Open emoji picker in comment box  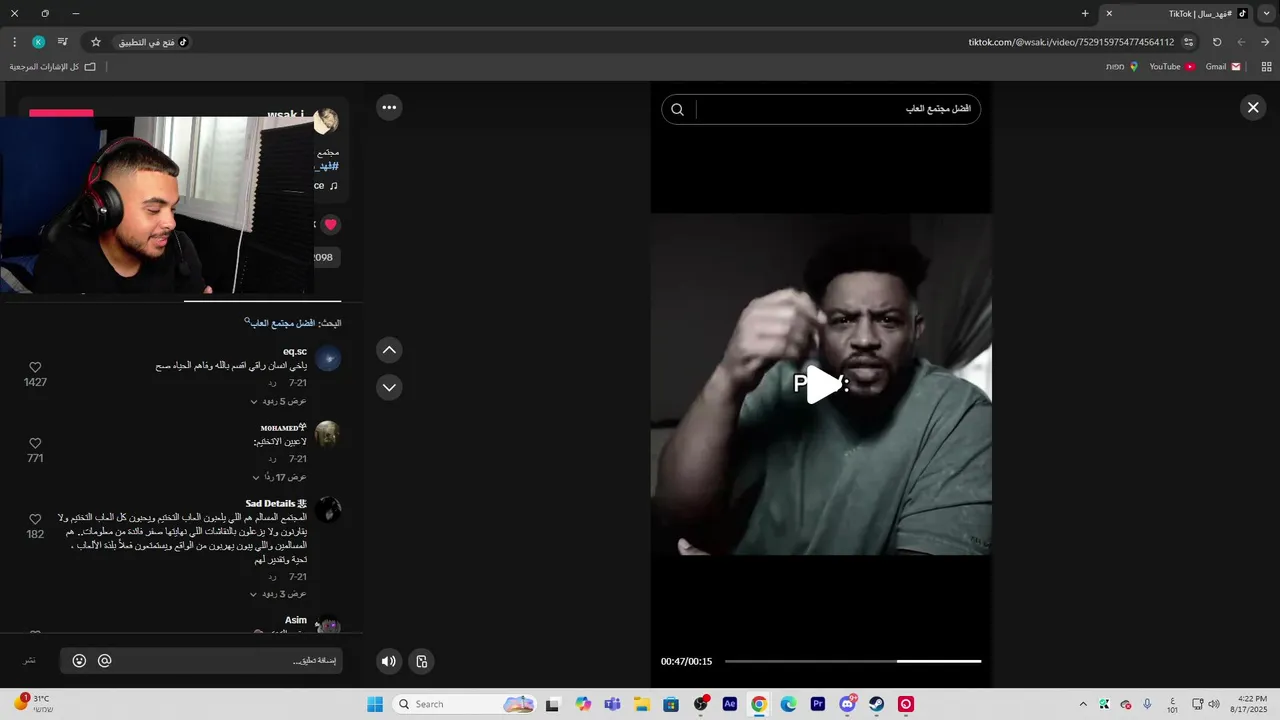(79, 661)
